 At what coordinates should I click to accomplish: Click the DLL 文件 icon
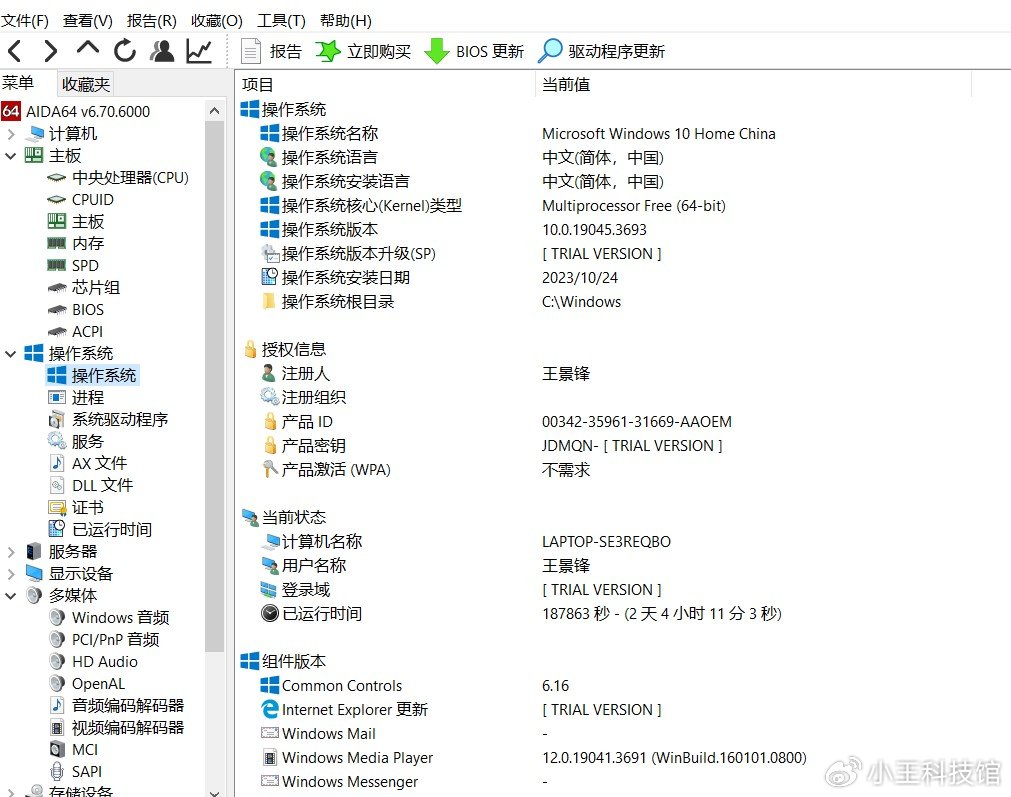click(x=57, y=485)
